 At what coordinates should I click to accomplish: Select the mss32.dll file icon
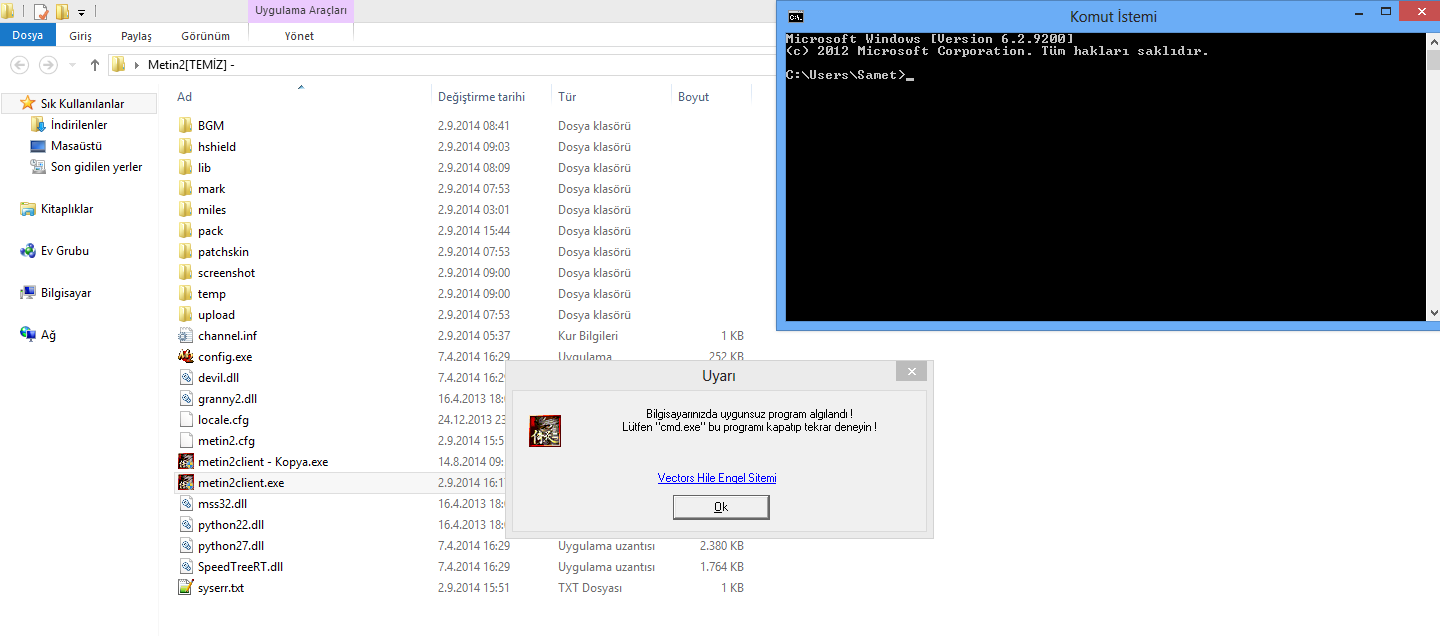(x=185, y=503)
